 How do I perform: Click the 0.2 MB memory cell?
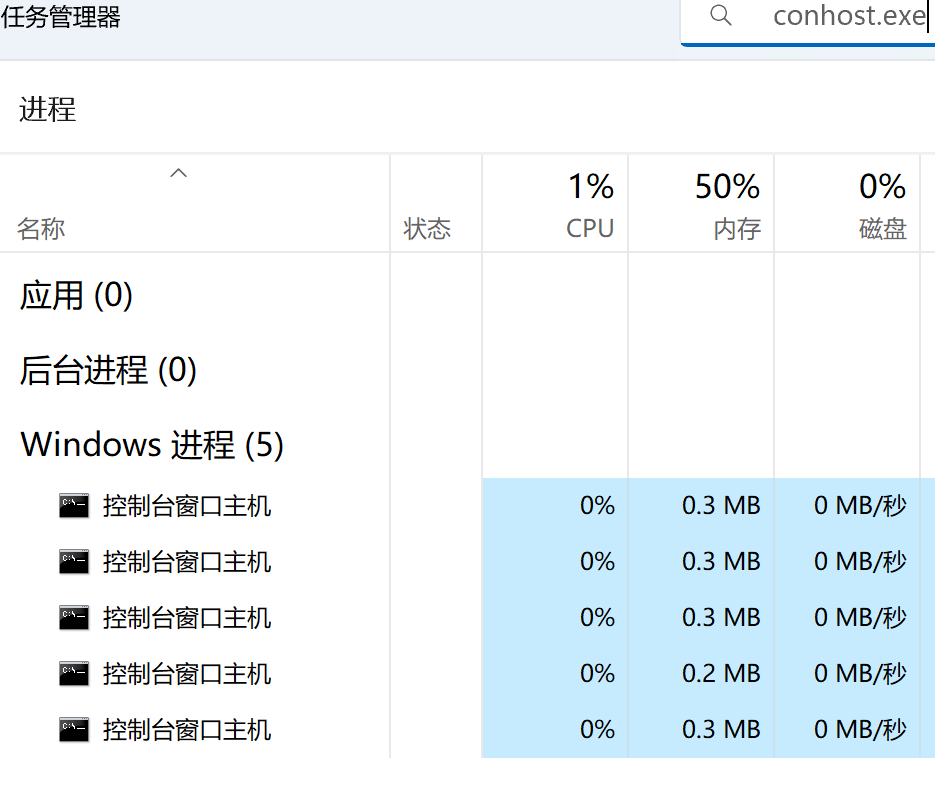click(x=701, y=674)
